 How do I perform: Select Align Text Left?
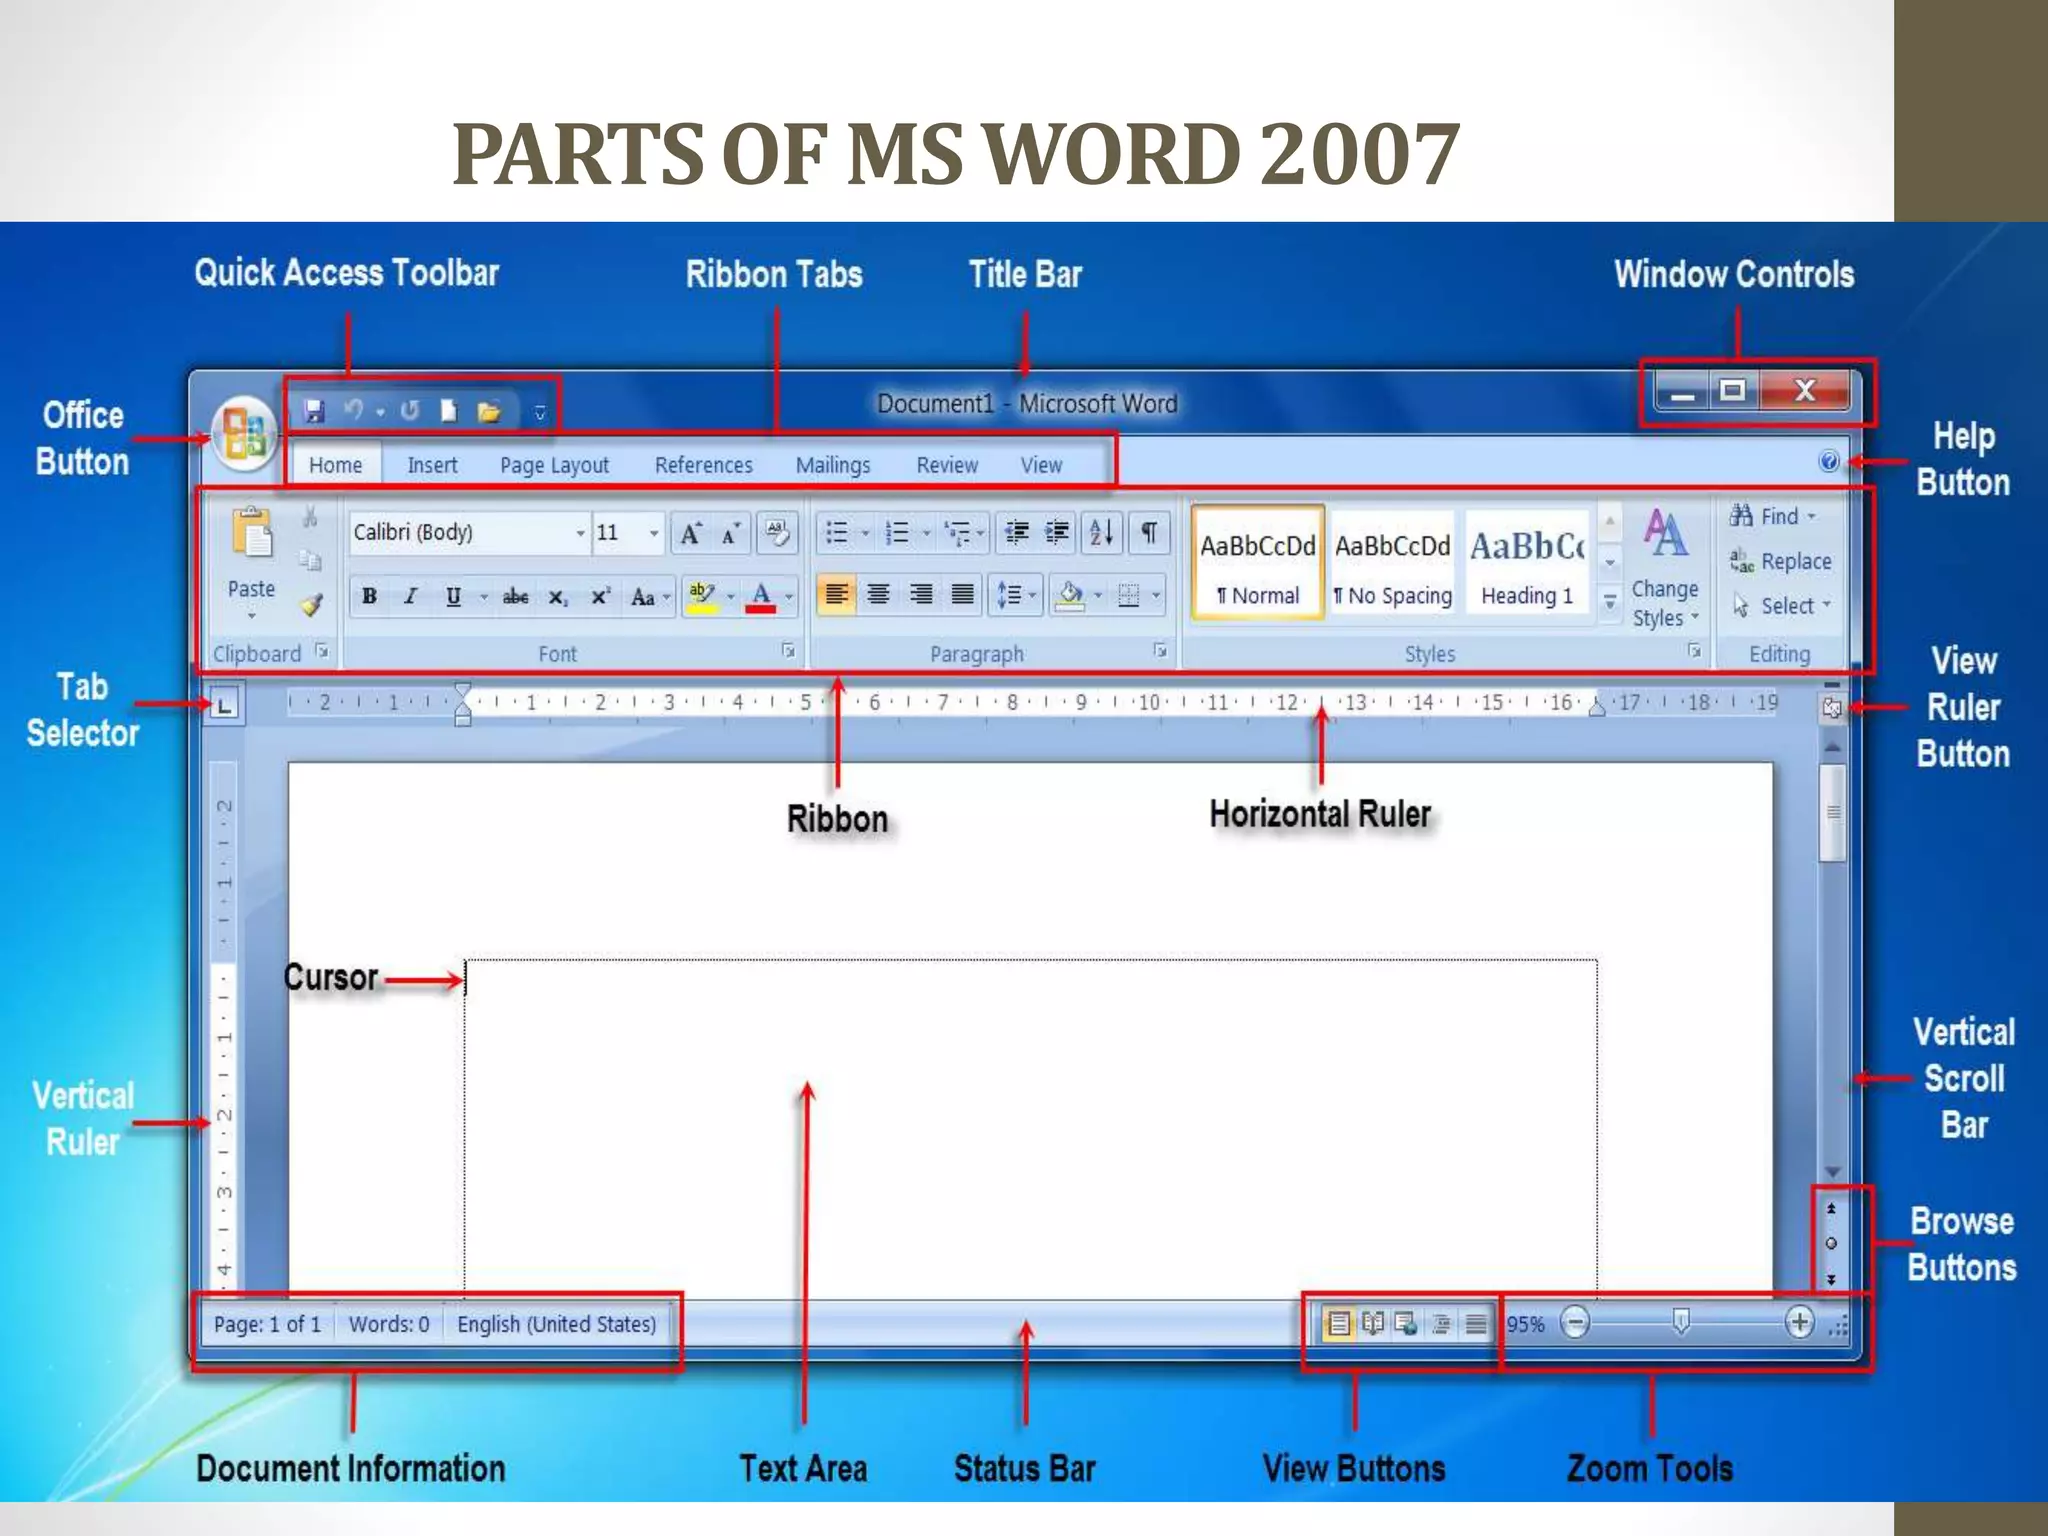pyautogui.click(x=836, y=596)
